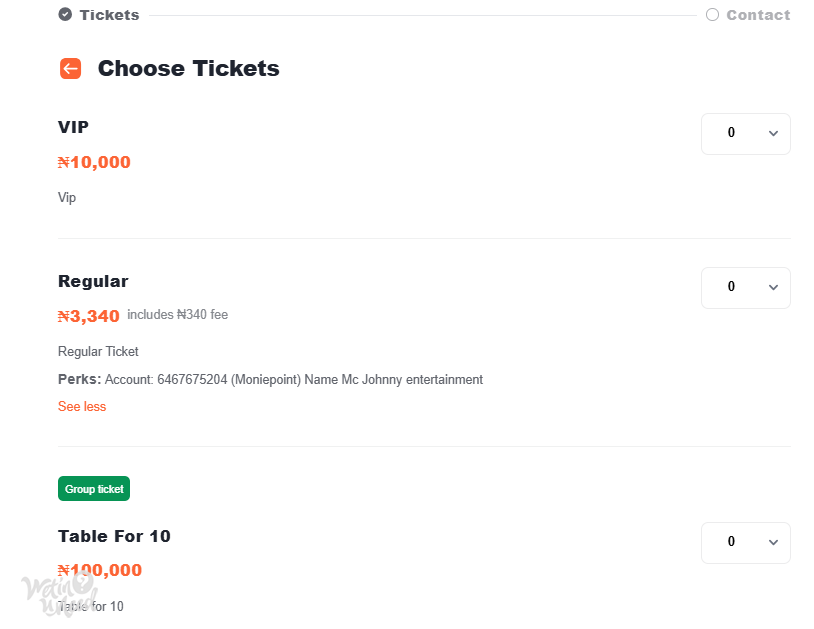The width and height of the screenshot is (814, 629).
Task: Open the Regular ticket quantity dropdown
Action: [x=745, y=288]
